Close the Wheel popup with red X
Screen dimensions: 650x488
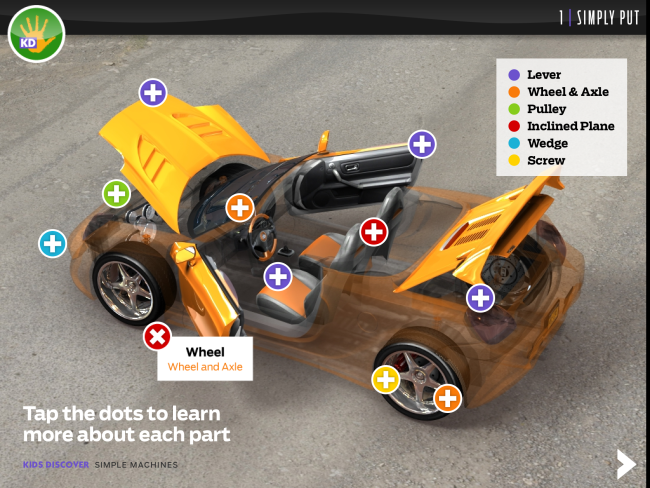pos(158,336)
